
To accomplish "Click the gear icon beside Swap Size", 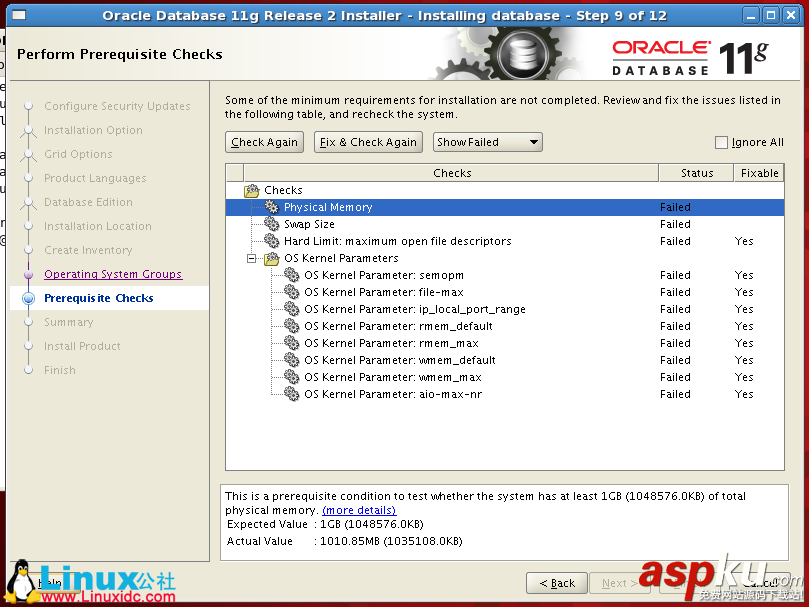I will point(271,224).
